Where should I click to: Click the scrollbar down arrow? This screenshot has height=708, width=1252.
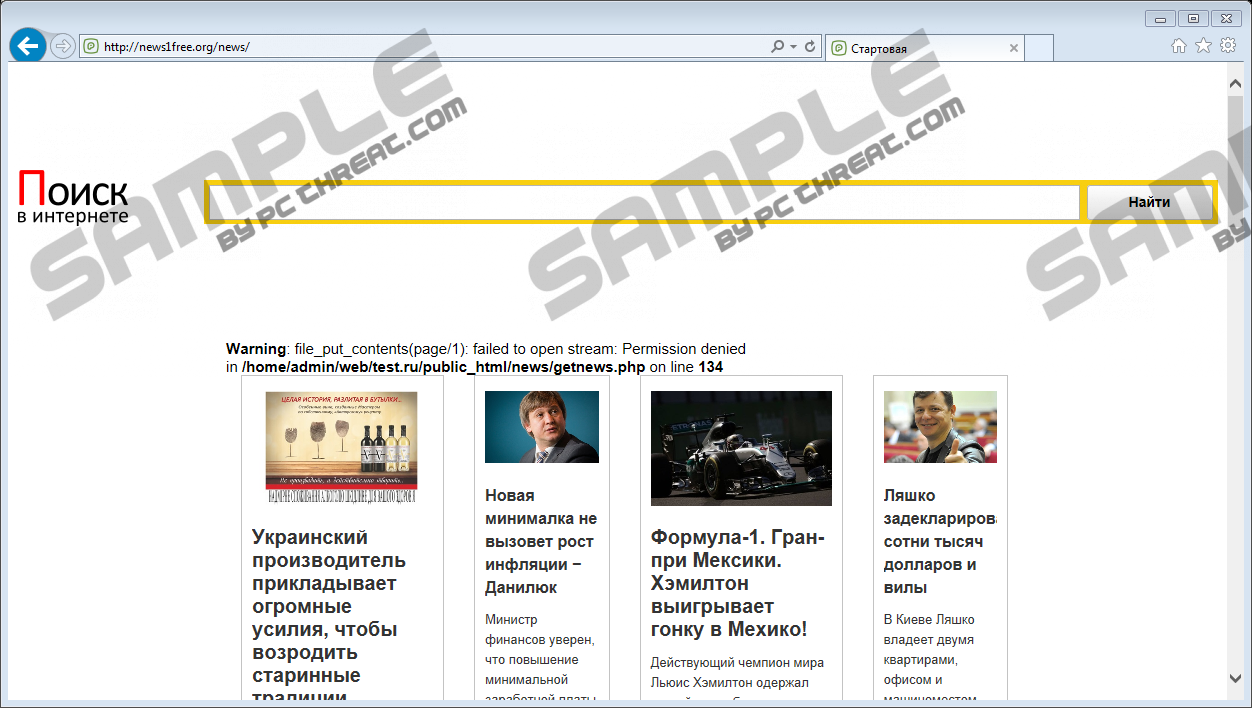click(x=1235, y=679)
